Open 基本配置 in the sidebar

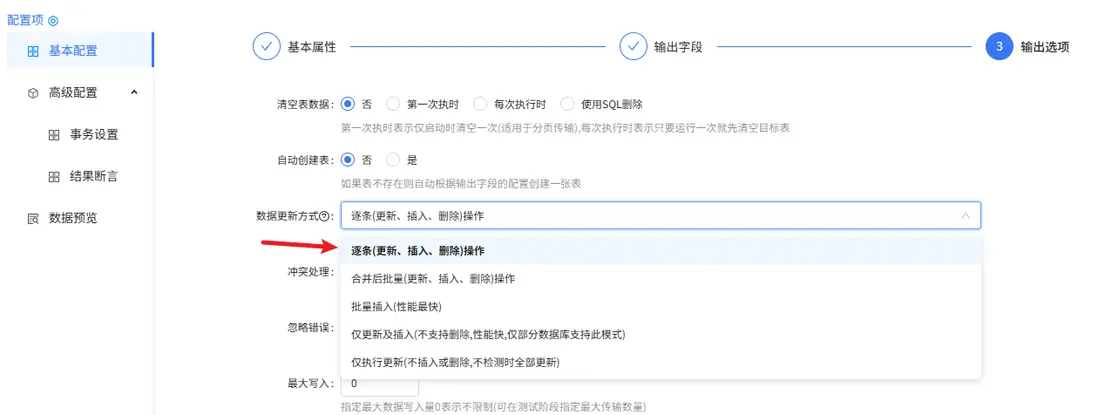[x=80, y=51]
